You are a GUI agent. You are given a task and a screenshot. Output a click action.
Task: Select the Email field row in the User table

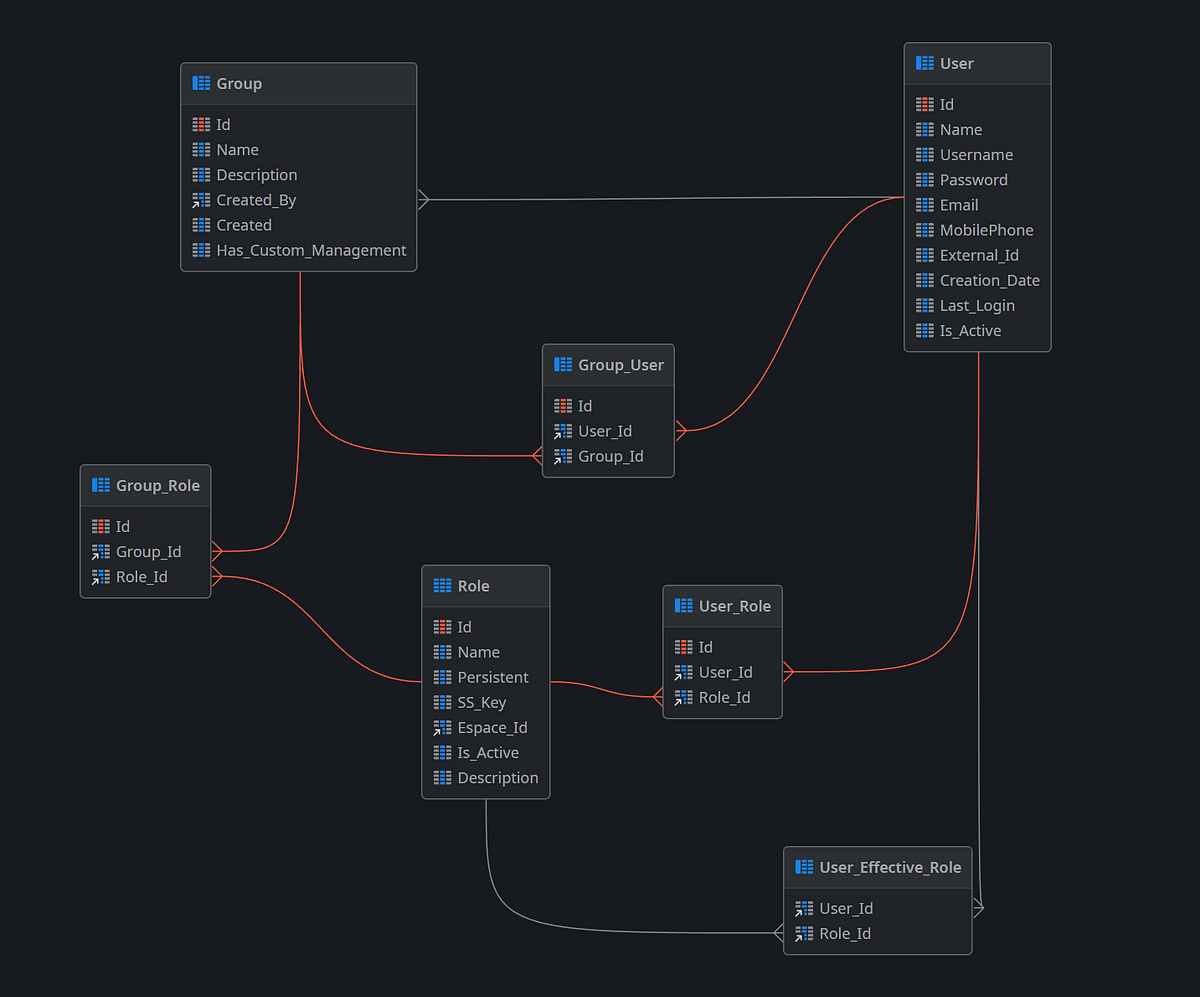[x=959, y=204]
